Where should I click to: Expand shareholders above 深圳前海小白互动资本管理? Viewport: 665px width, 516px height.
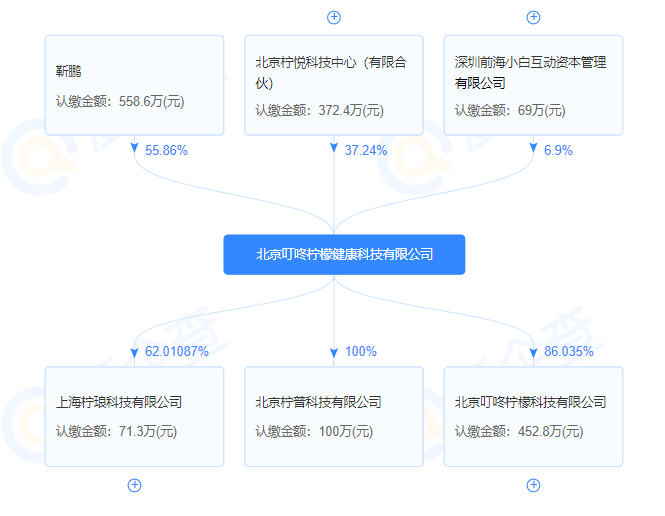[533, 17]
